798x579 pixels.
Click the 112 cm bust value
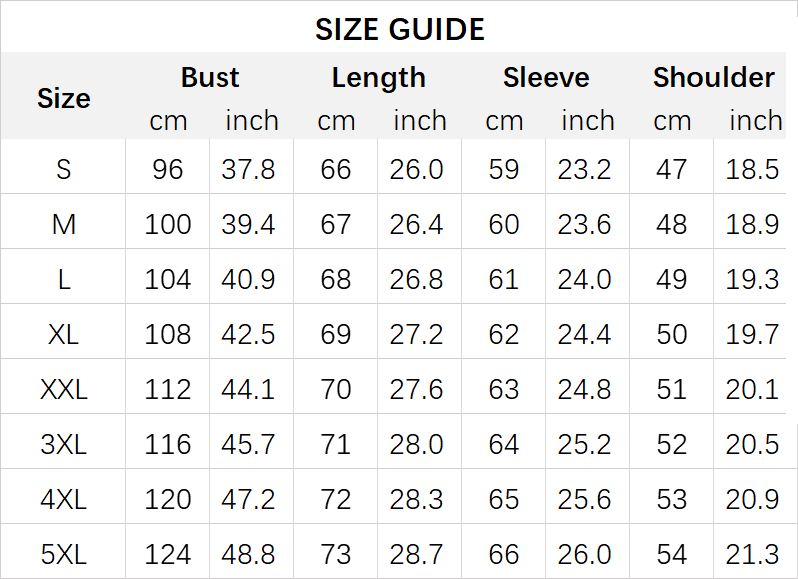[167, 389]
